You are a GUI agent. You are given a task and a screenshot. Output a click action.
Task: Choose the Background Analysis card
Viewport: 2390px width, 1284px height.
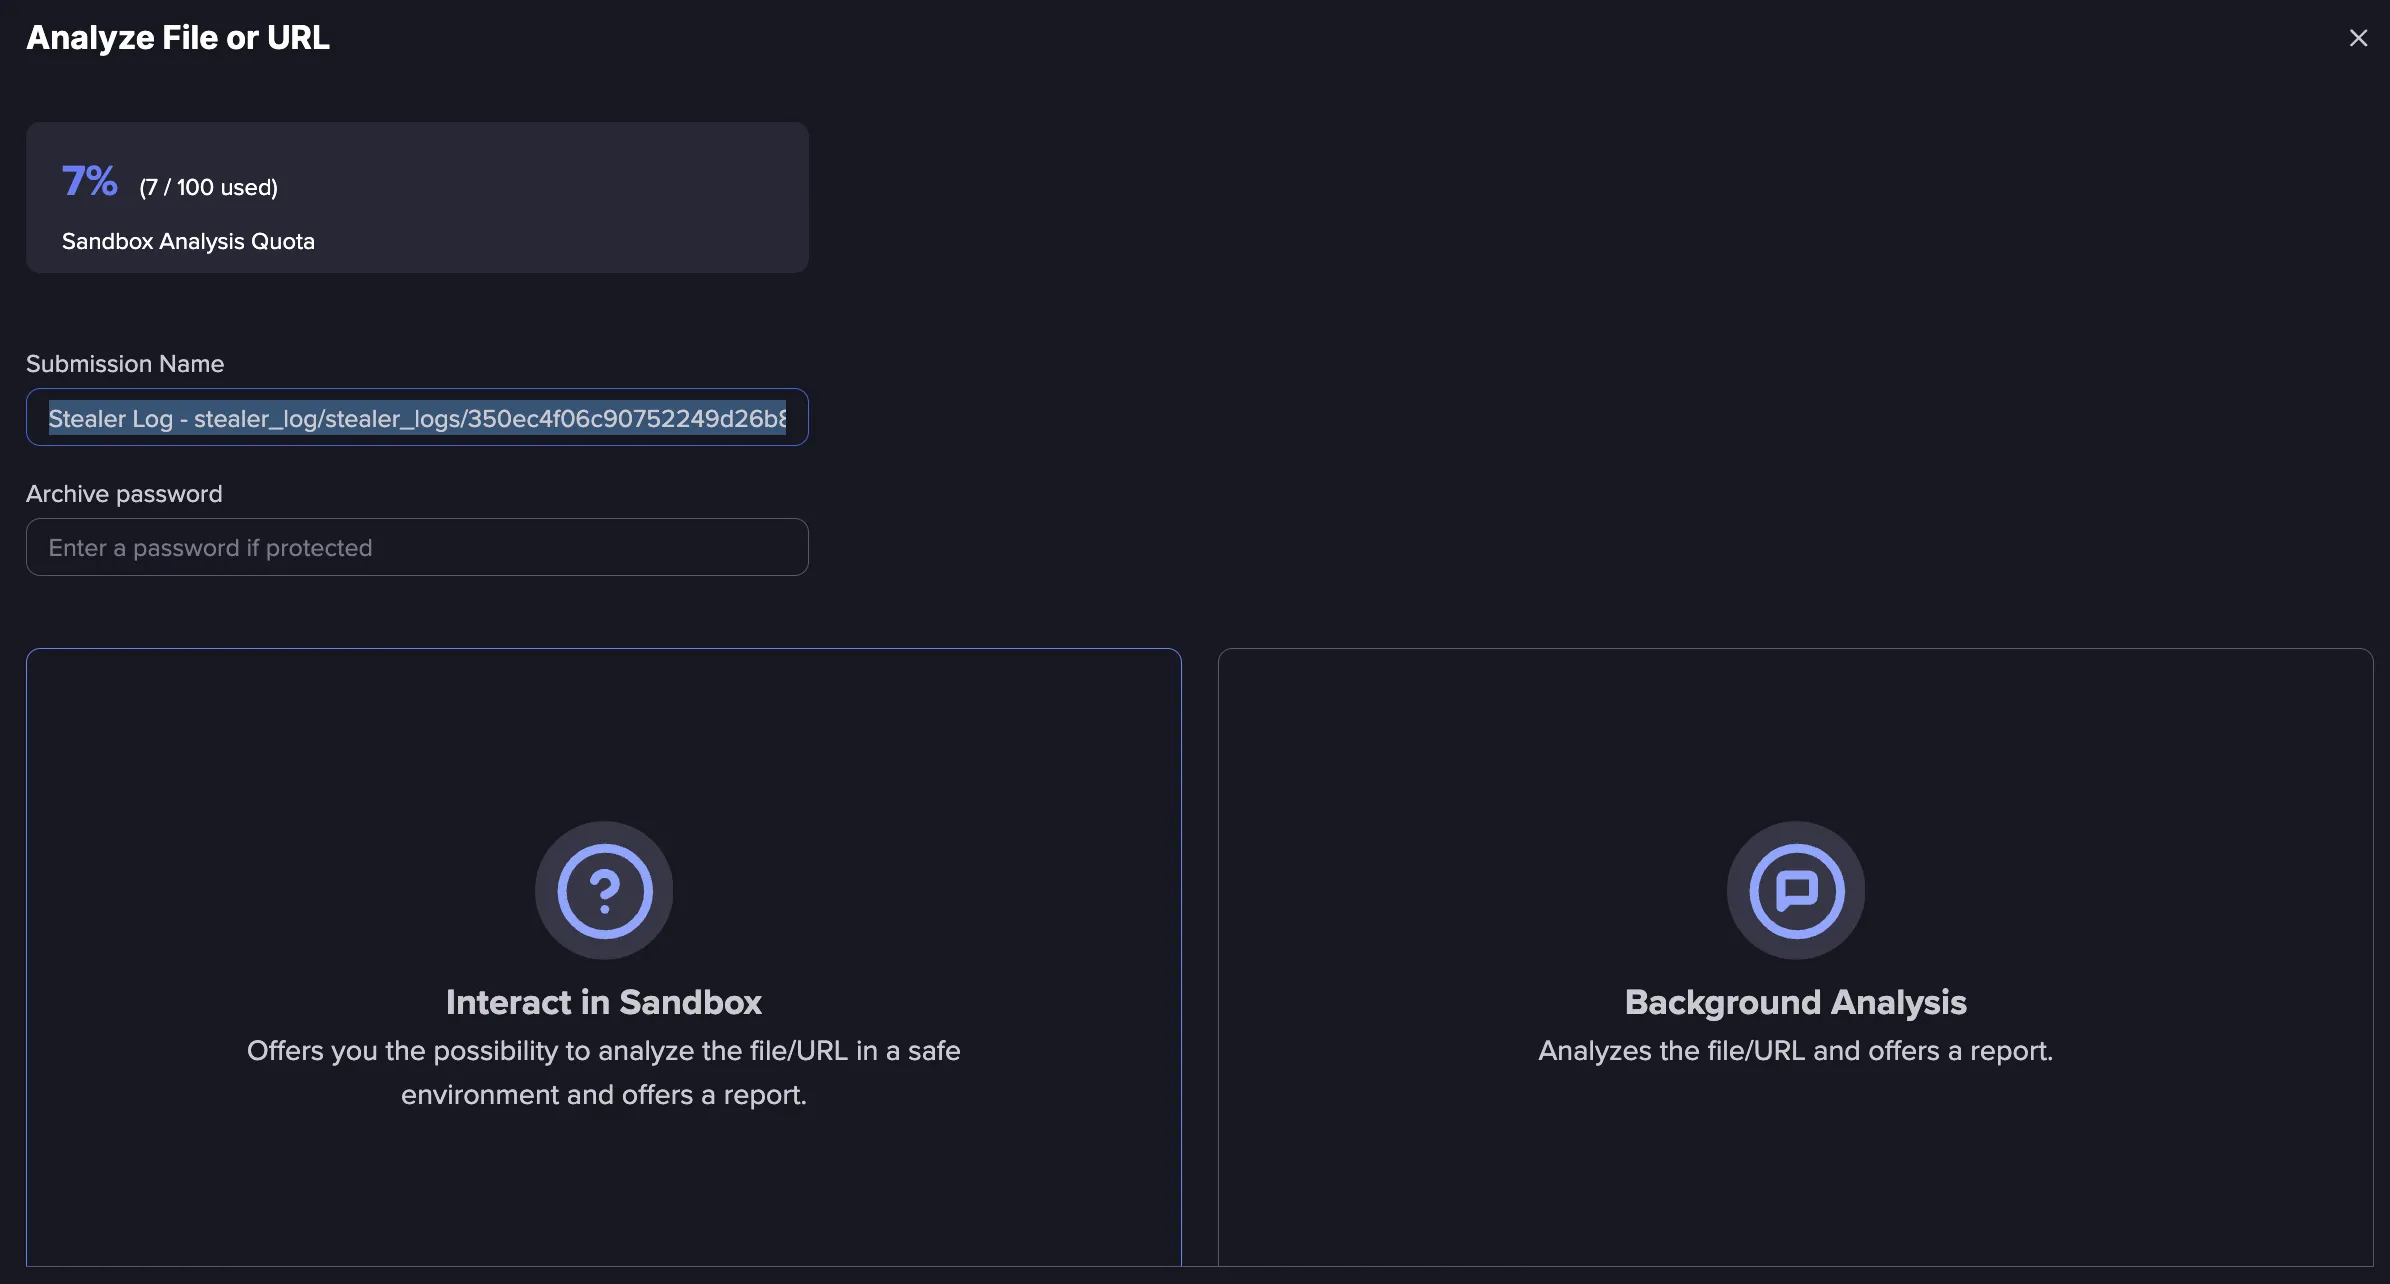click(x=1796, y=958)
